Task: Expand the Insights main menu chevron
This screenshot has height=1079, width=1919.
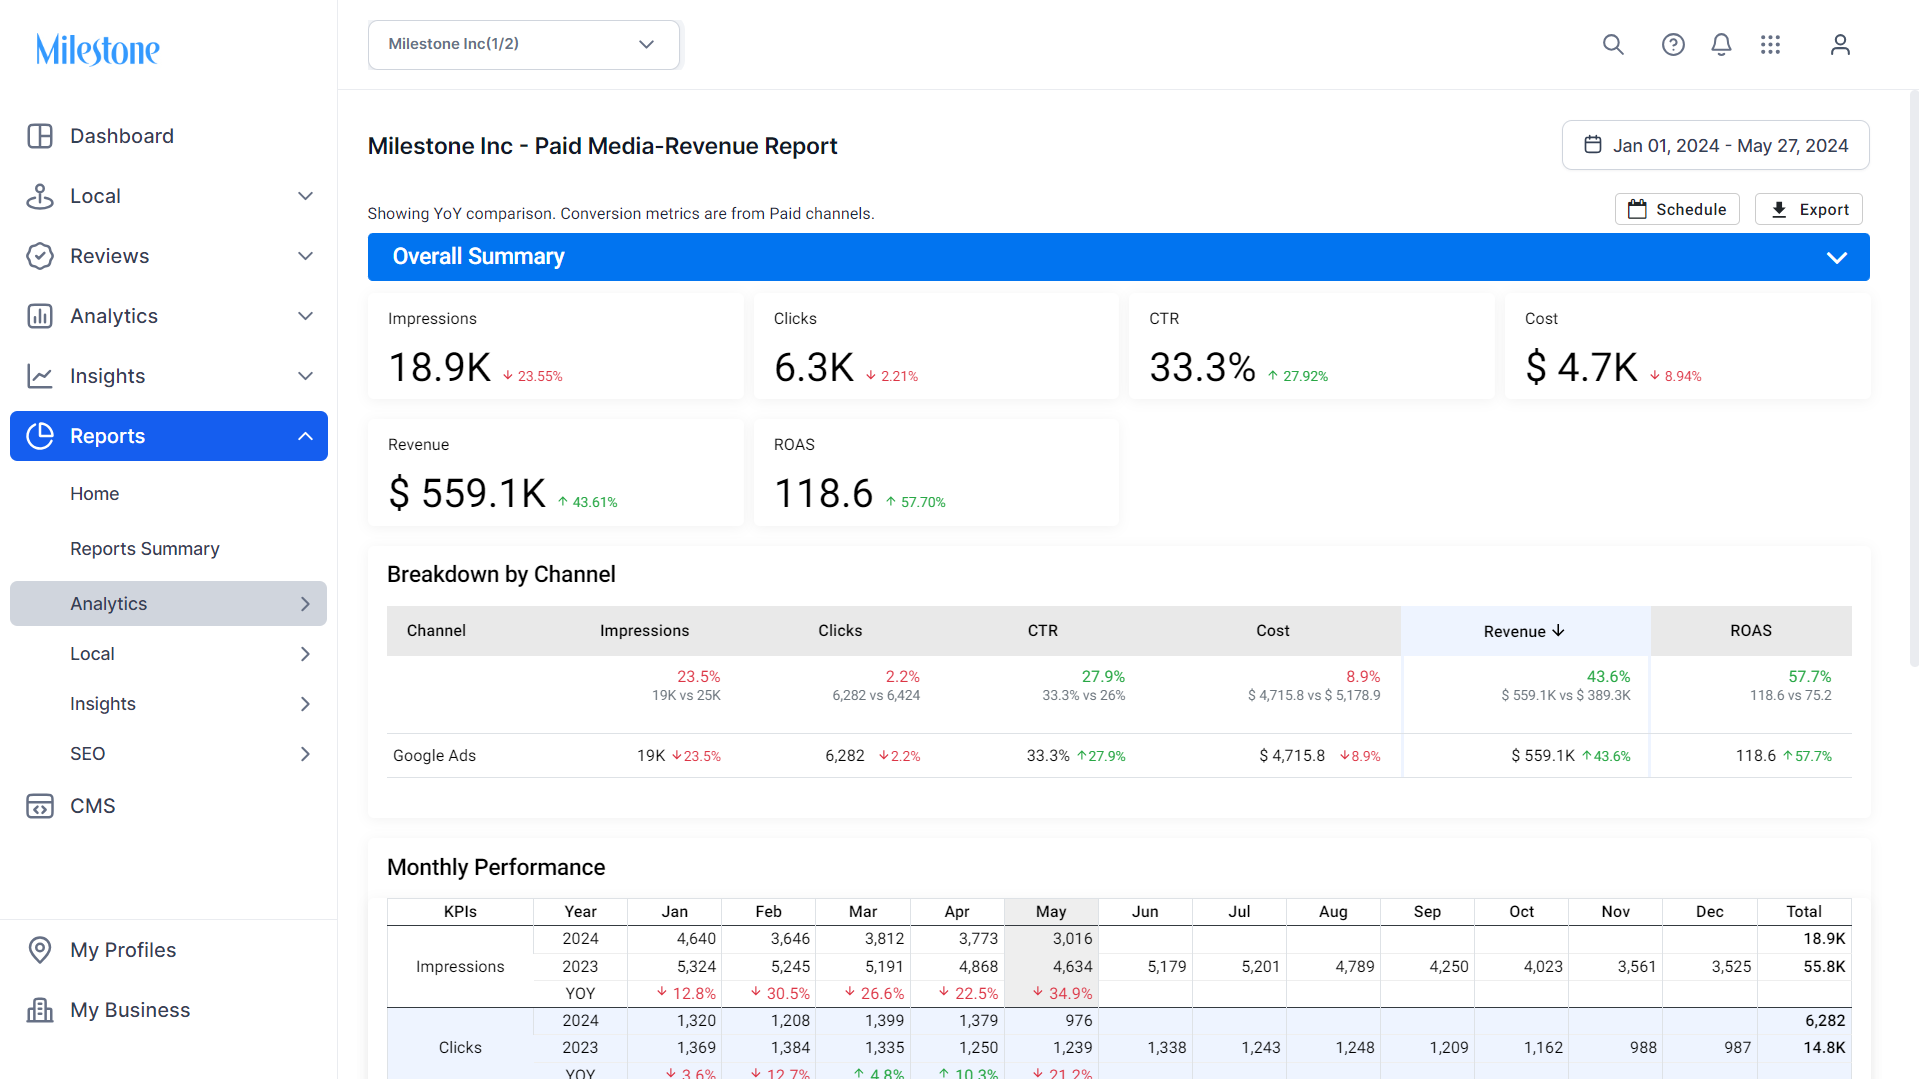Action: [x=305, y=376]
